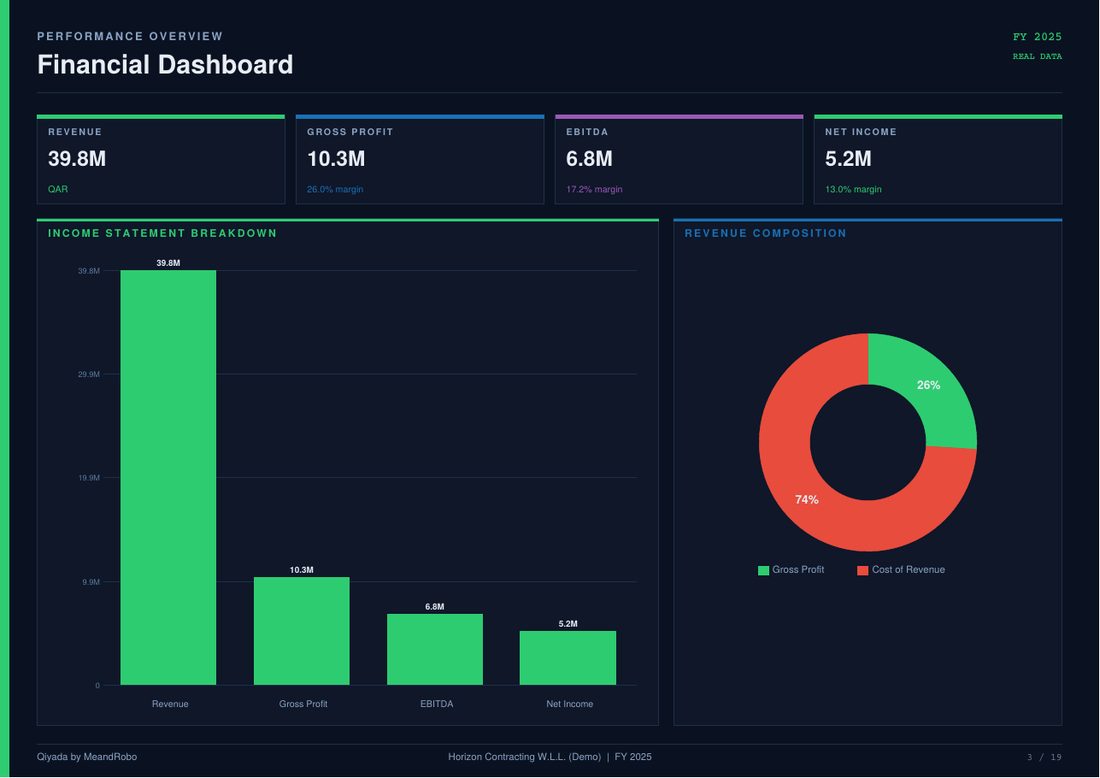1100x778 pixels.
Task: Click the "NET INCOME" card heading
Action: [x=861, y=132]
